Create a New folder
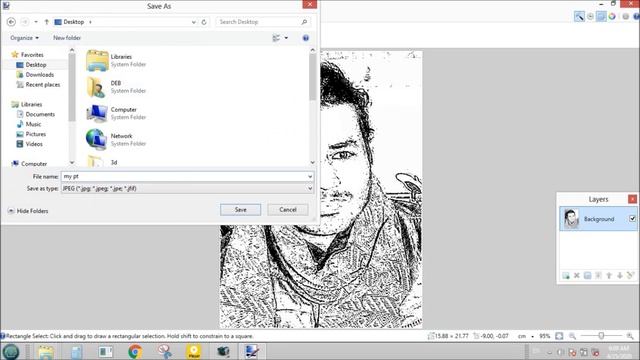Image resolution: width=640 pixels, height=360 pixels. click(67, 38)
